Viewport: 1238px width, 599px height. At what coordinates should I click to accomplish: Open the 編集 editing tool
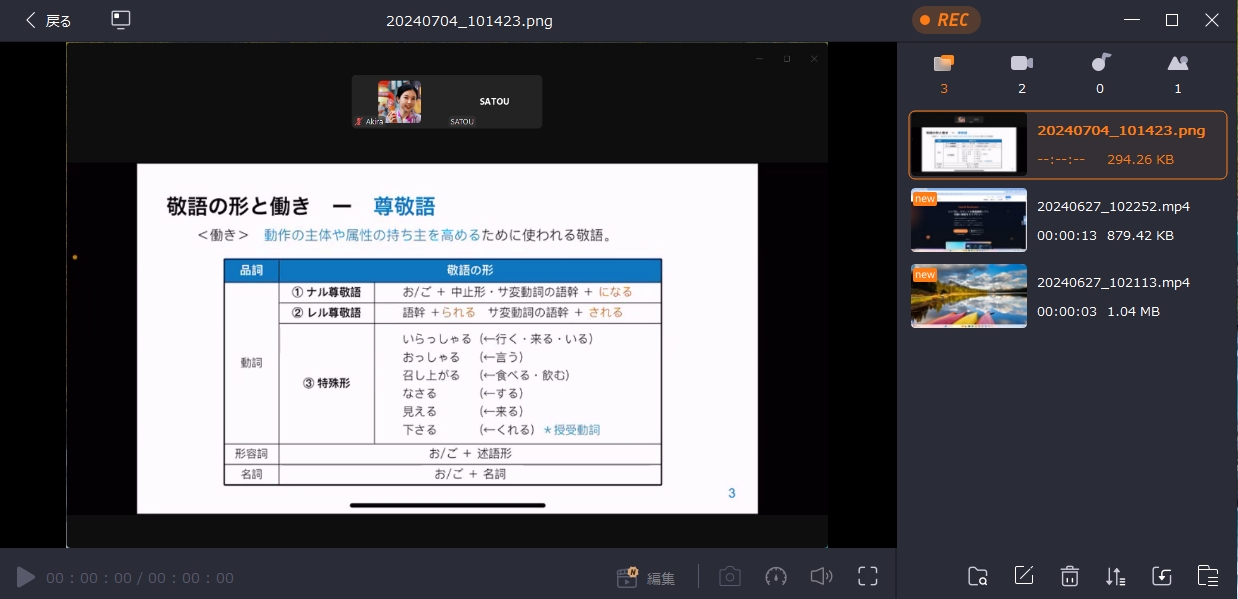[646, 577]
